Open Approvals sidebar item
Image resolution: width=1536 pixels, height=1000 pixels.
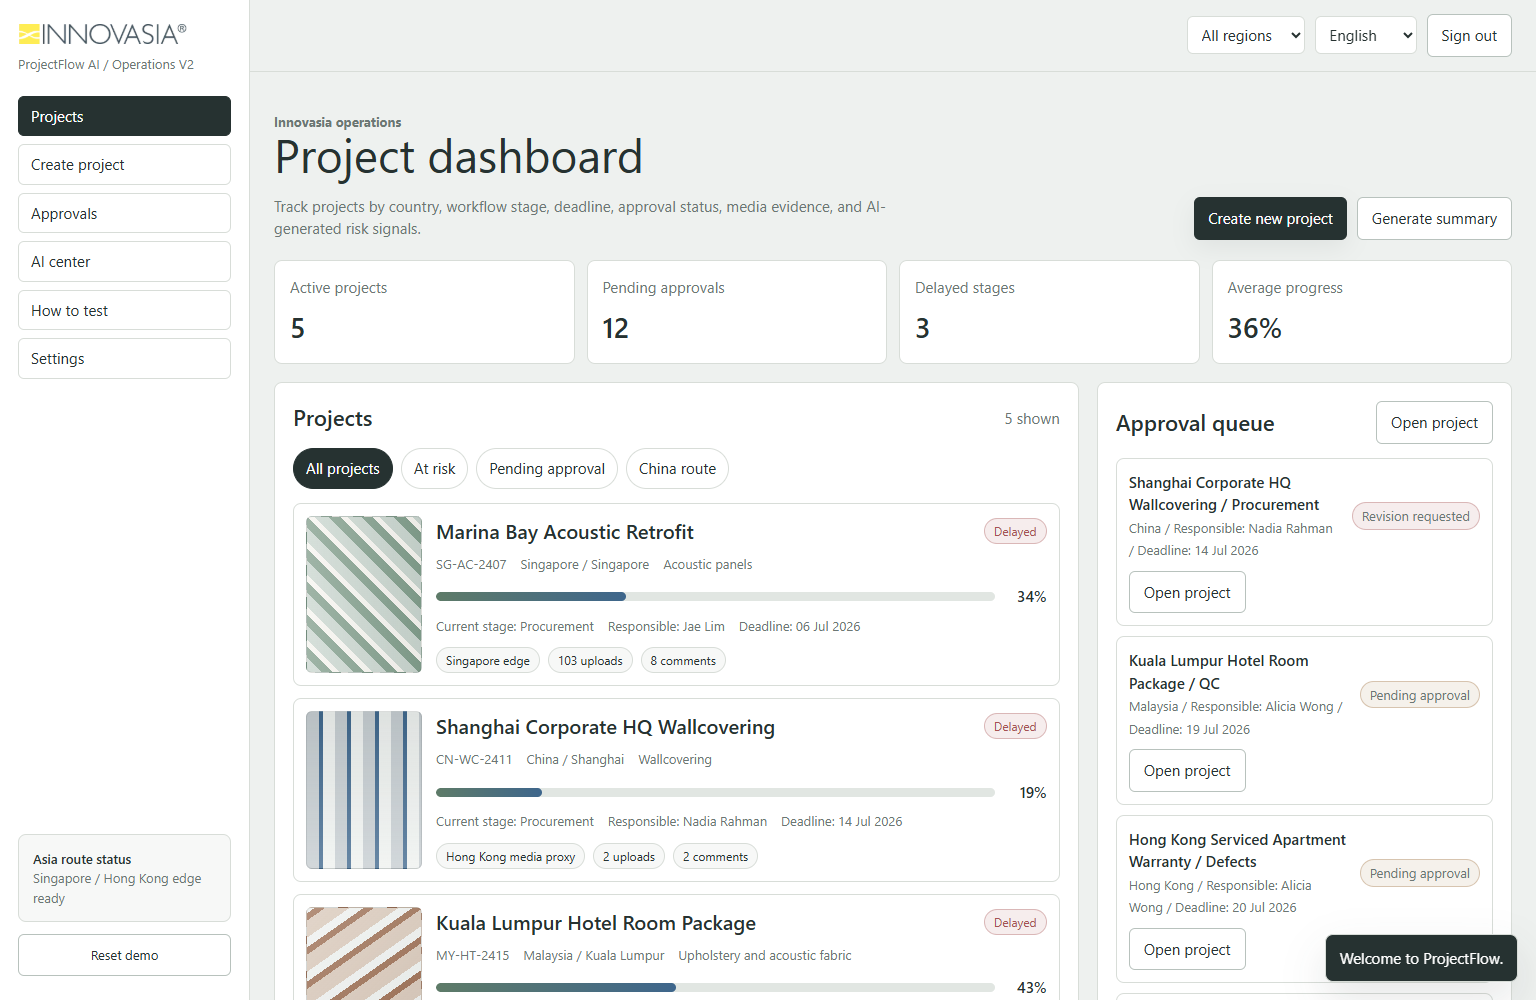coord(124,213)
